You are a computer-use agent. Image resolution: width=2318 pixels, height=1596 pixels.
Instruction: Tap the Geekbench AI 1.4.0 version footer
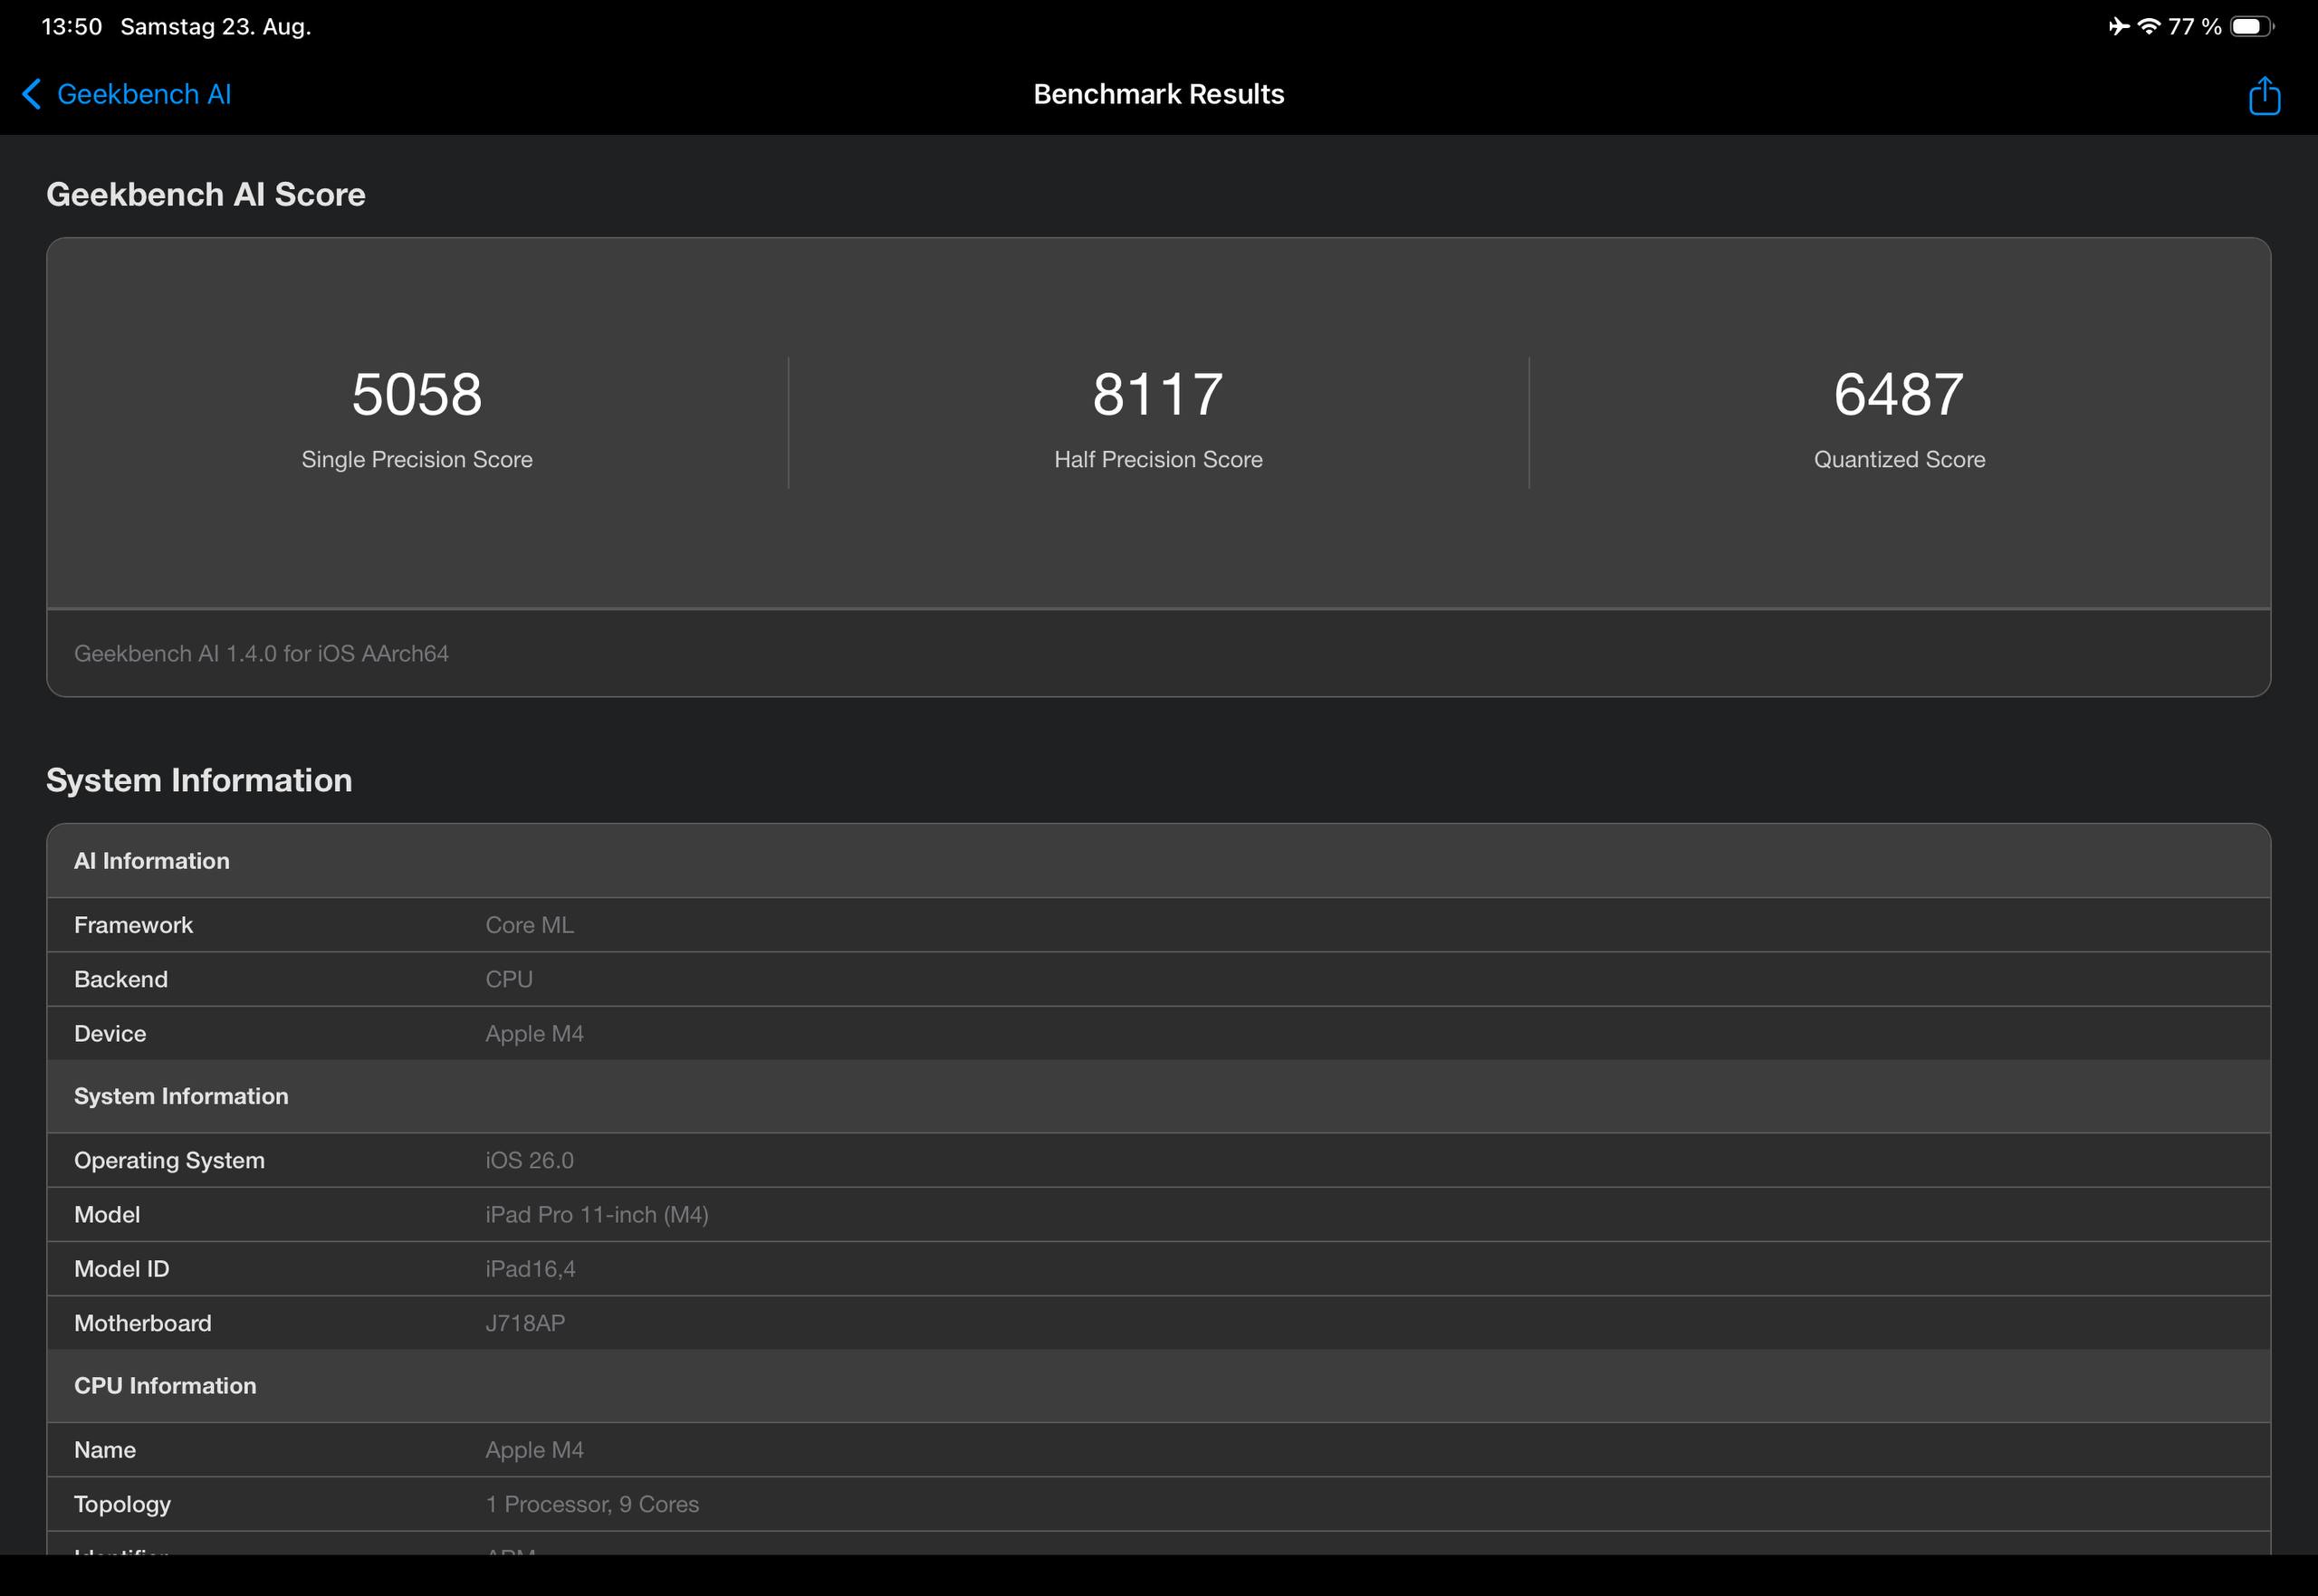261,653
